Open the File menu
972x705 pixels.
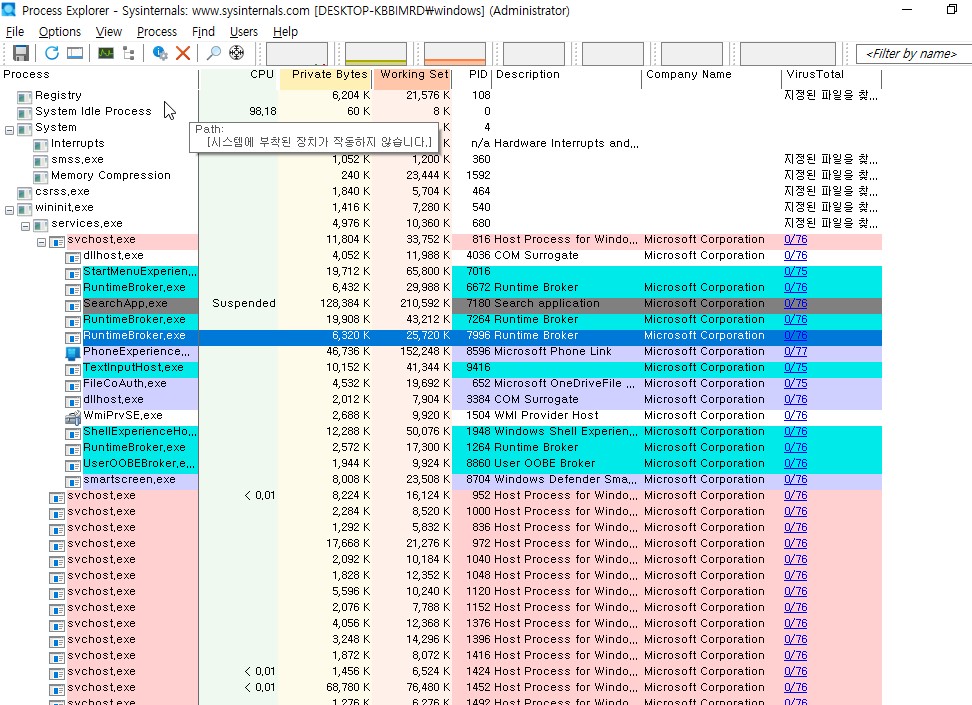click(15, 32)
